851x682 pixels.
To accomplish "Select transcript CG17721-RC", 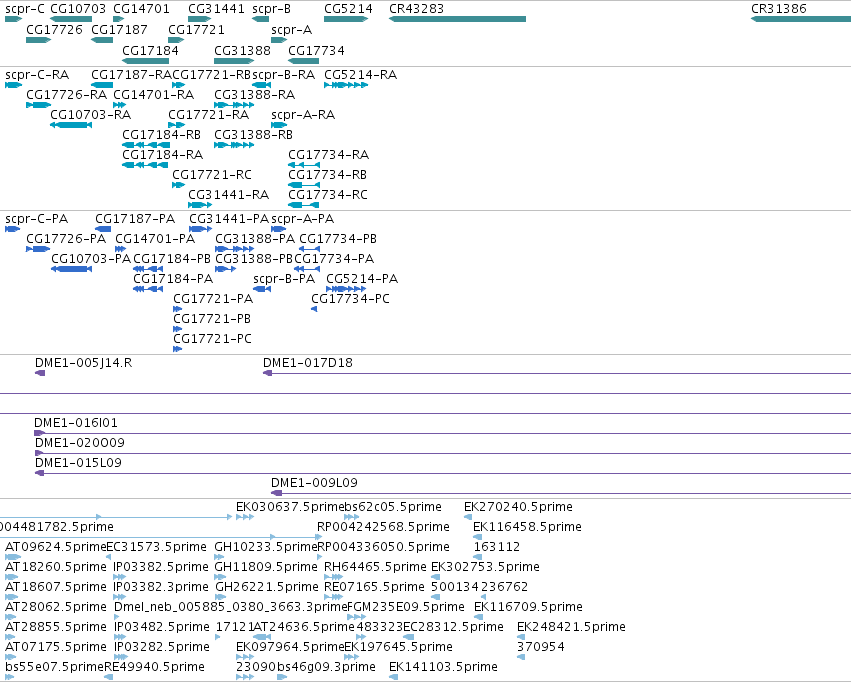I will 212,175.
